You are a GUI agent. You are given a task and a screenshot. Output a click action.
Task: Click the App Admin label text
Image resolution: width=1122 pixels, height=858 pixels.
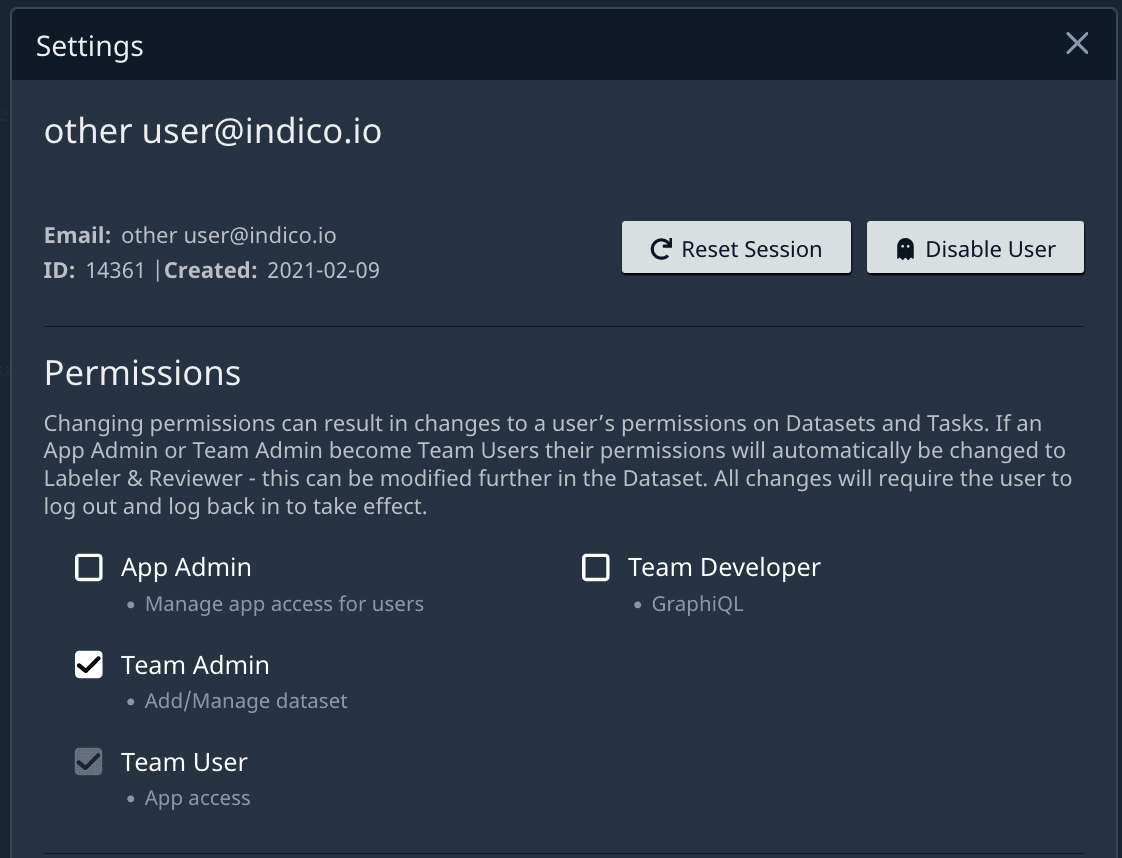(186, 568)
